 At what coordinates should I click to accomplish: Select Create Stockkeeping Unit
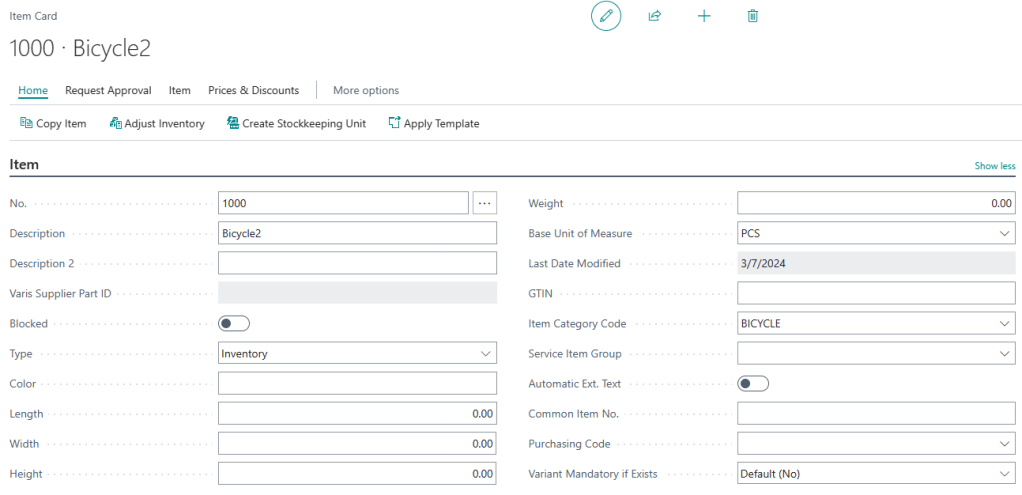(296, 124)
